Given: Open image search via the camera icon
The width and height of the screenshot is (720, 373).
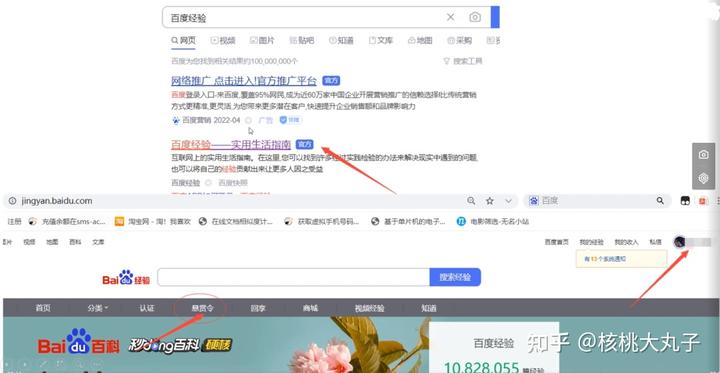Looking at the screenshot, I should point(475,17).
